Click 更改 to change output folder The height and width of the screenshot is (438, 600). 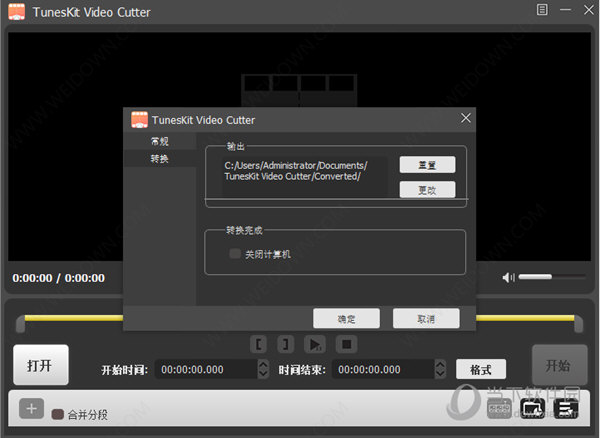pyautogui.click(x=427, y=190)
